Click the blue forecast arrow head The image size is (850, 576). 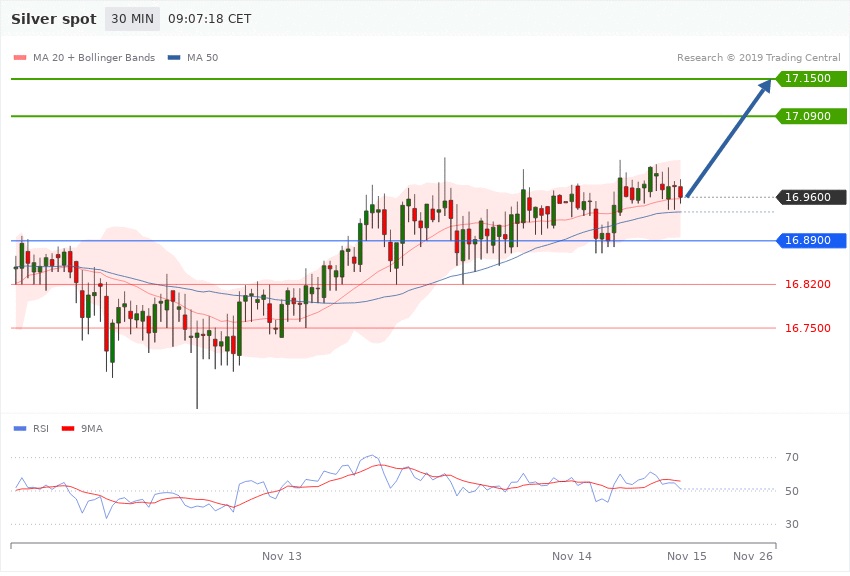tap(764, 87)
